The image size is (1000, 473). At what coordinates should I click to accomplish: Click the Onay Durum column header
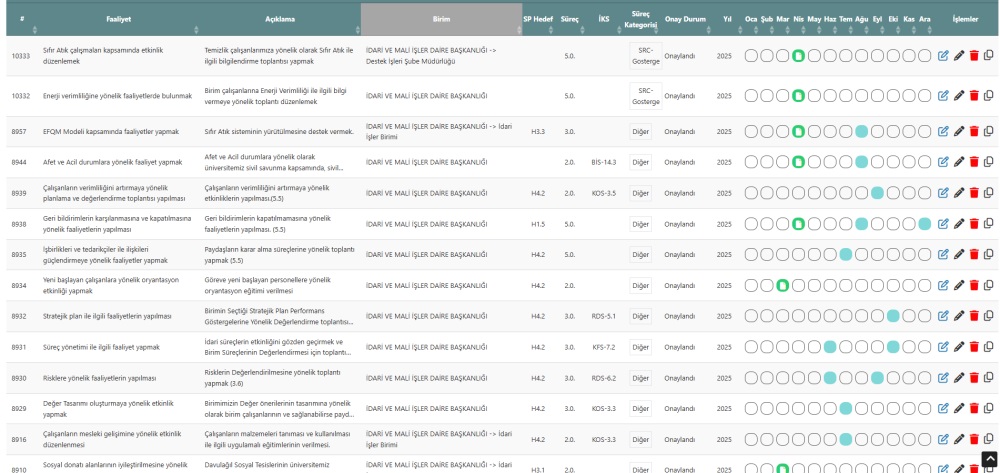(x=686, y=18)
